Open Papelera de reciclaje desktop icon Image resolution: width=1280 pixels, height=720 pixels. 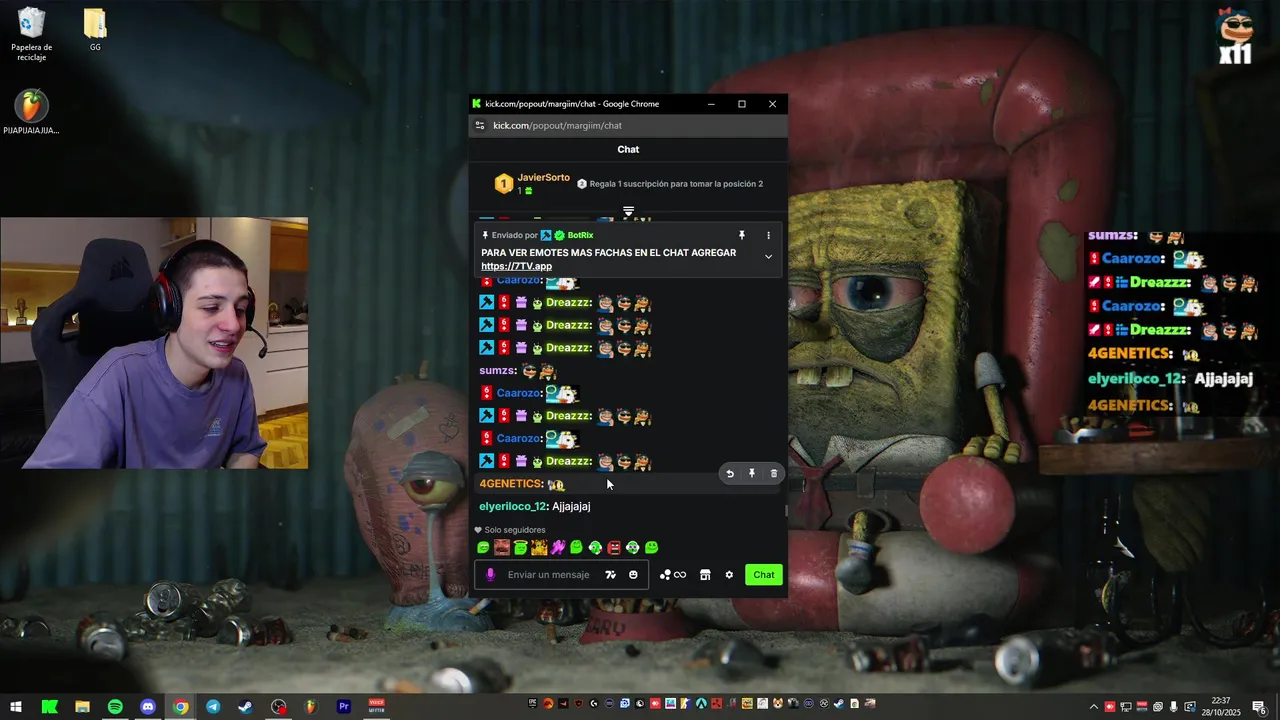click(32, 35)
